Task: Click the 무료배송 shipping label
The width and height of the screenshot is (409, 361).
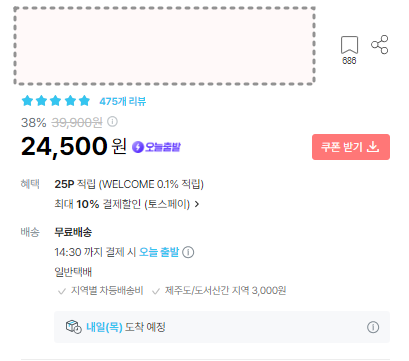Action: (x=73, y=232)
